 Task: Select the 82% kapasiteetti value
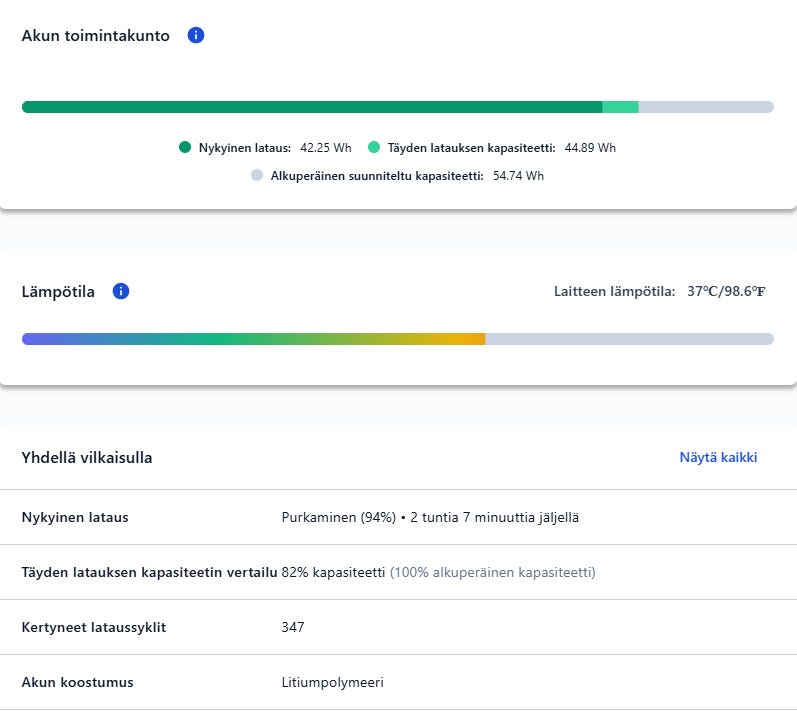333,573
